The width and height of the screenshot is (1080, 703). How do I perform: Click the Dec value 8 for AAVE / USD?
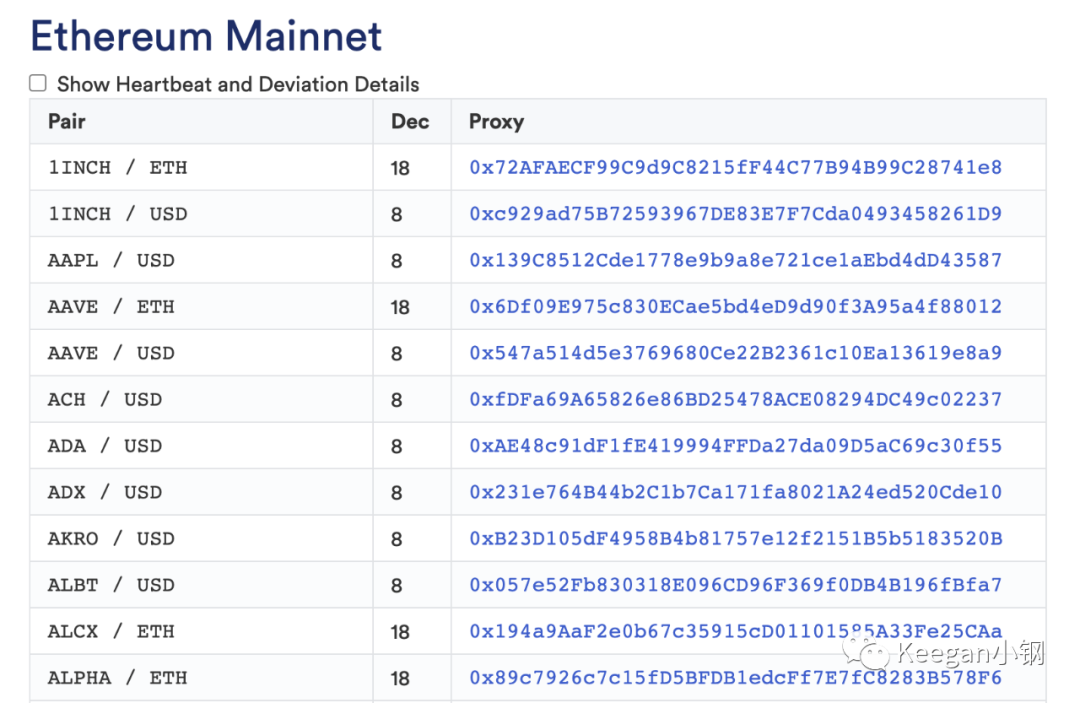pyautogui.click(x=397, y=353)
